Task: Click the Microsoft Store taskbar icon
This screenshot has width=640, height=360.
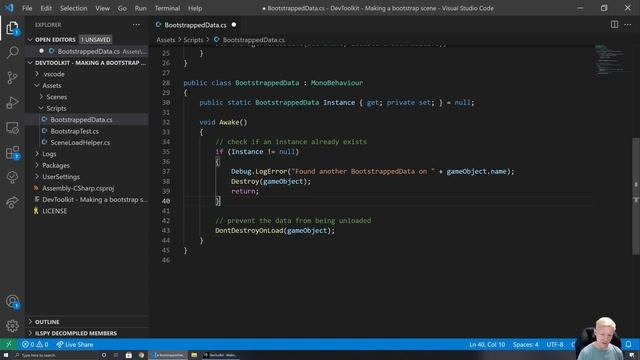Action: click(x=129, y=355)
